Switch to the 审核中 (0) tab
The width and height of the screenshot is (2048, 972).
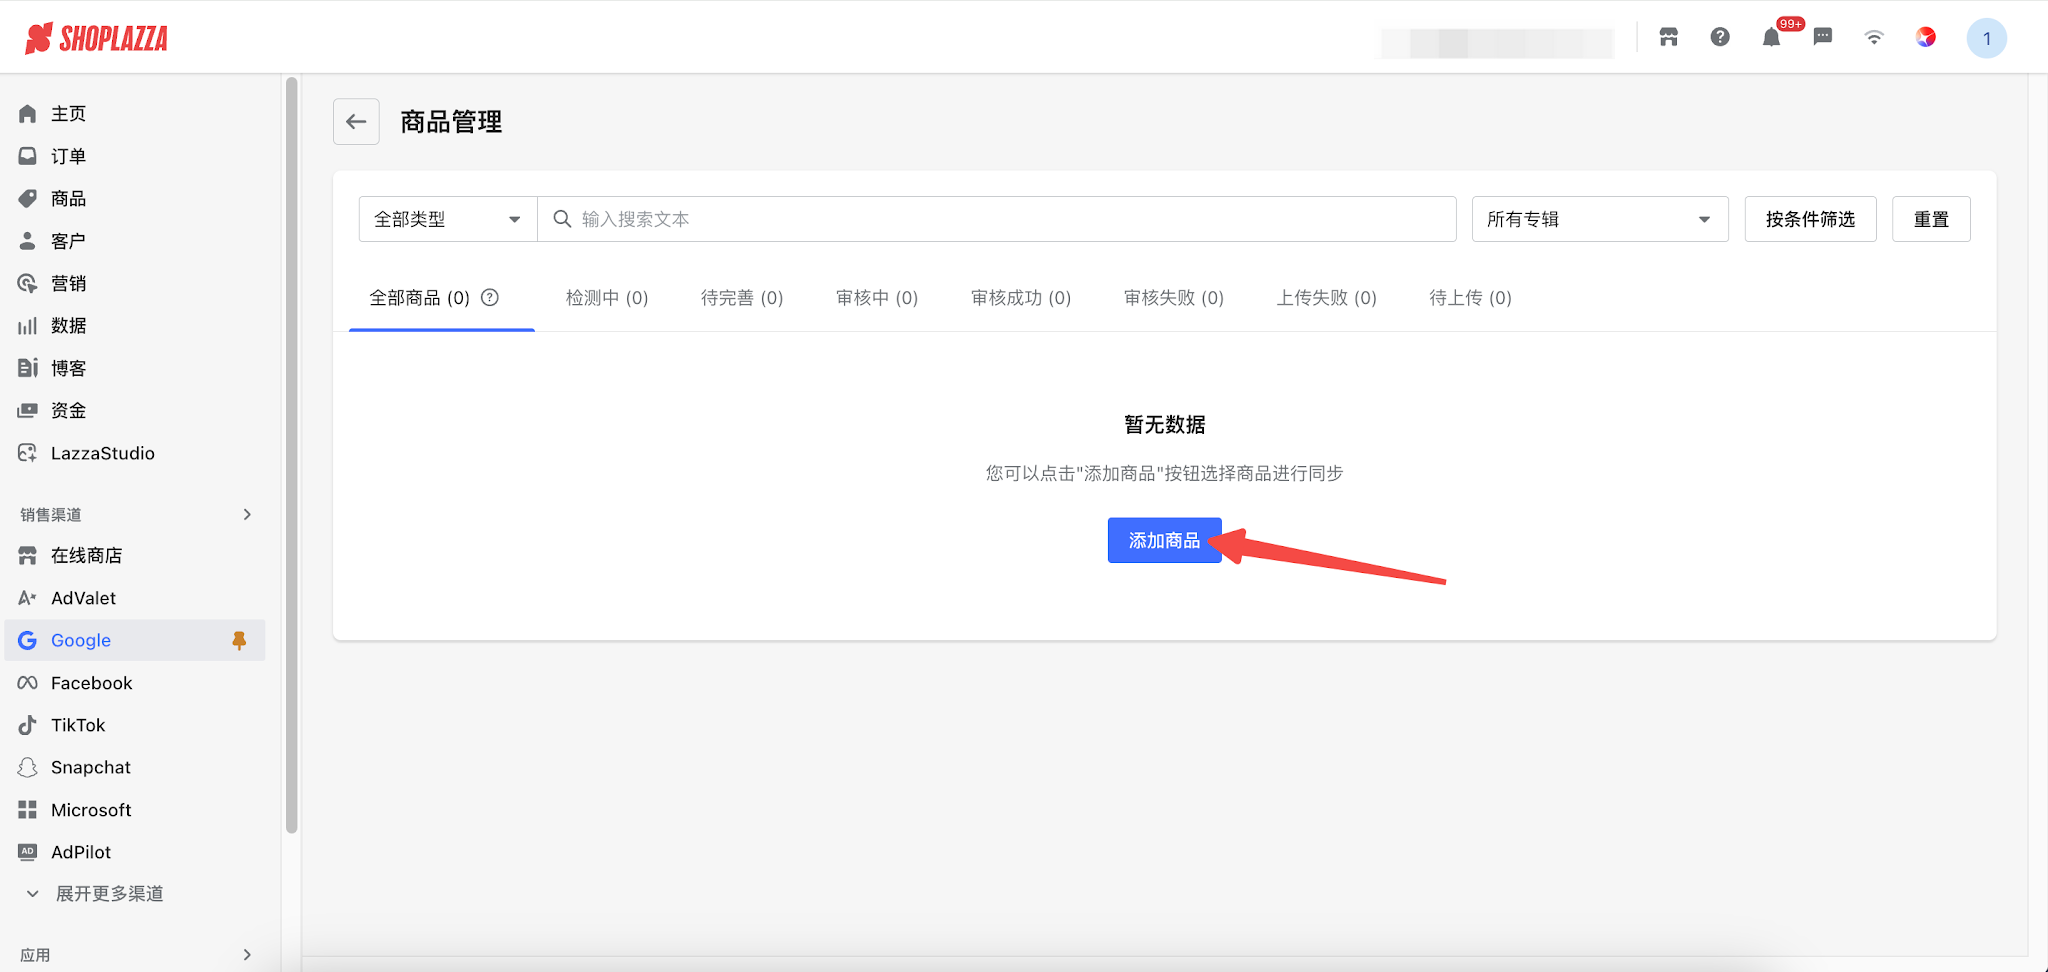point(877,298)
